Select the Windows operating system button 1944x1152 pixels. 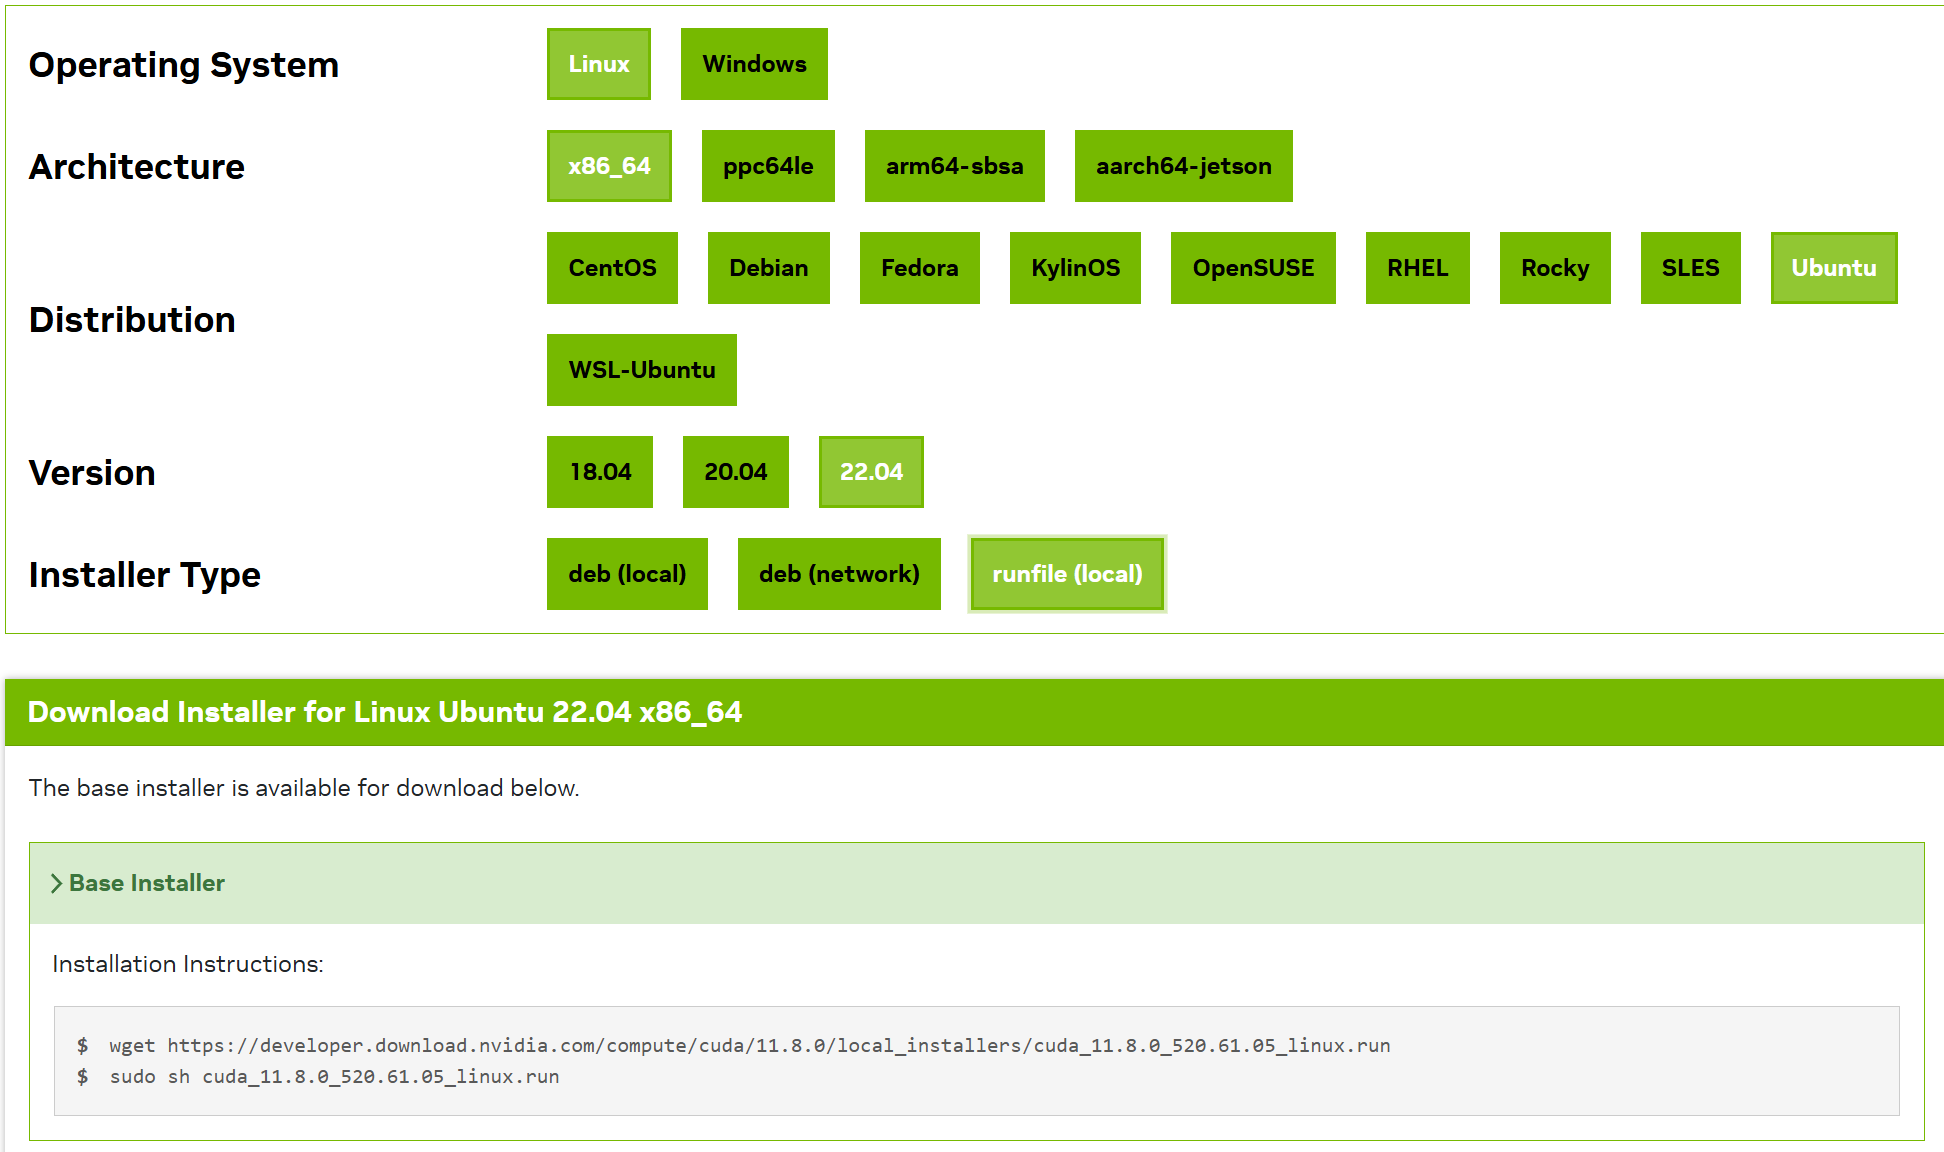(754, 64)
